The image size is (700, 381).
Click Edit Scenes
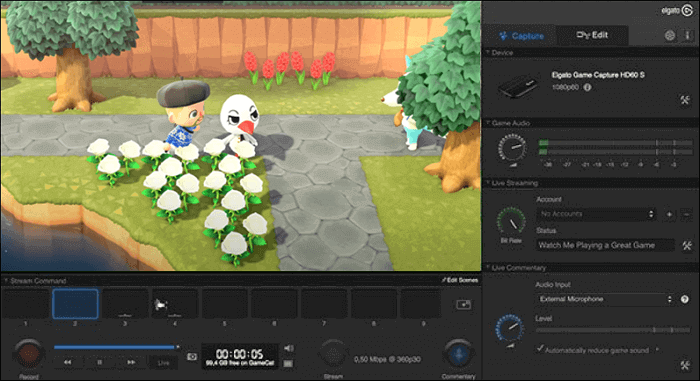[460, 280]
